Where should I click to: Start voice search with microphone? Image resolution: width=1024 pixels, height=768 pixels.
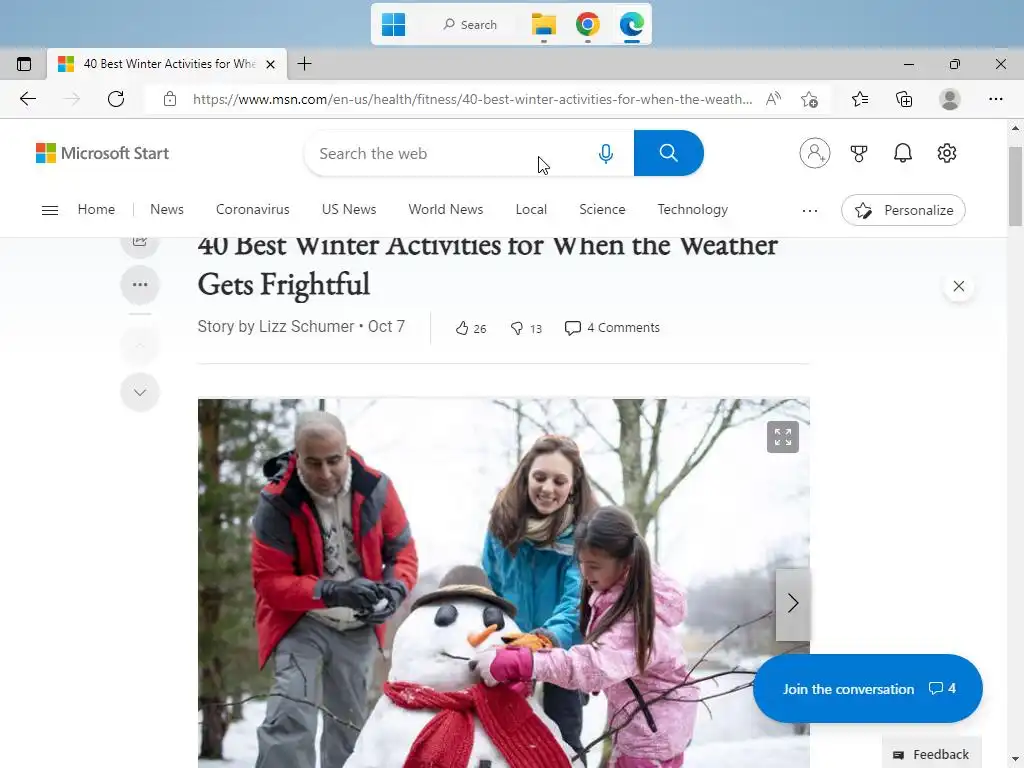coord(606,153)
